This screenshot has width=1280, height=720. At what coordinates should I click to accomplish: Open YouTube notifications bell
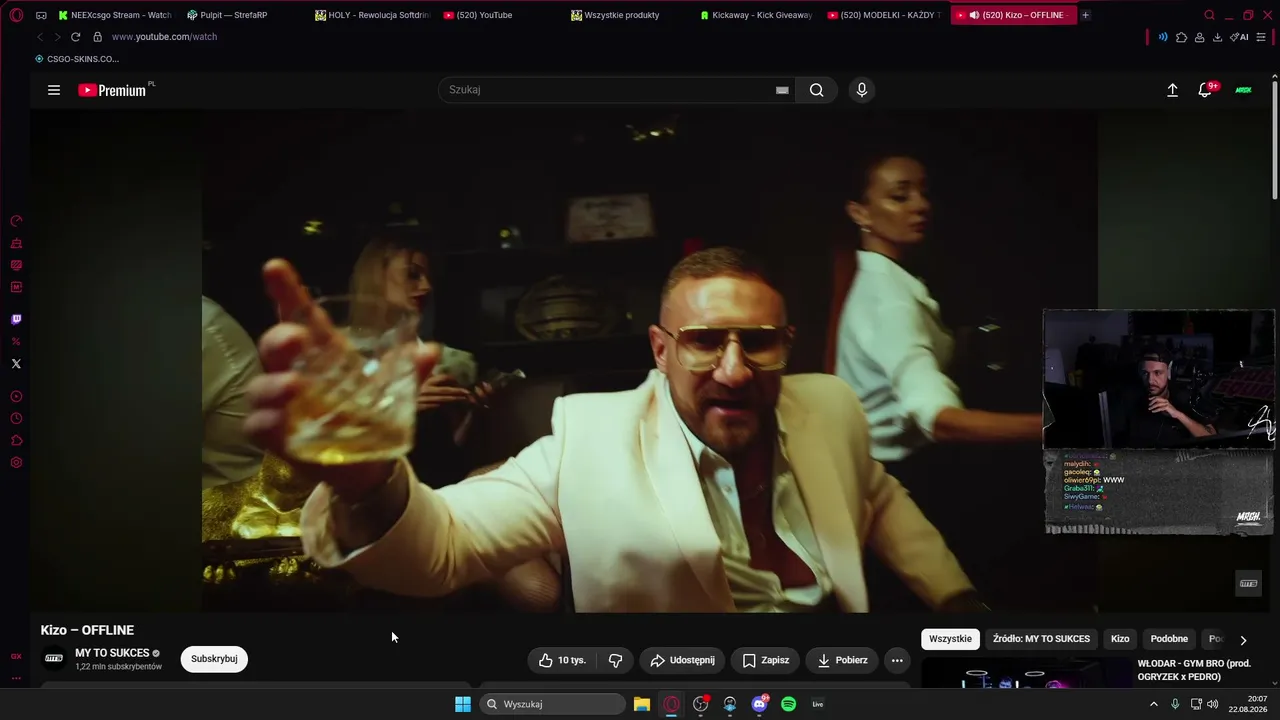1206,90
